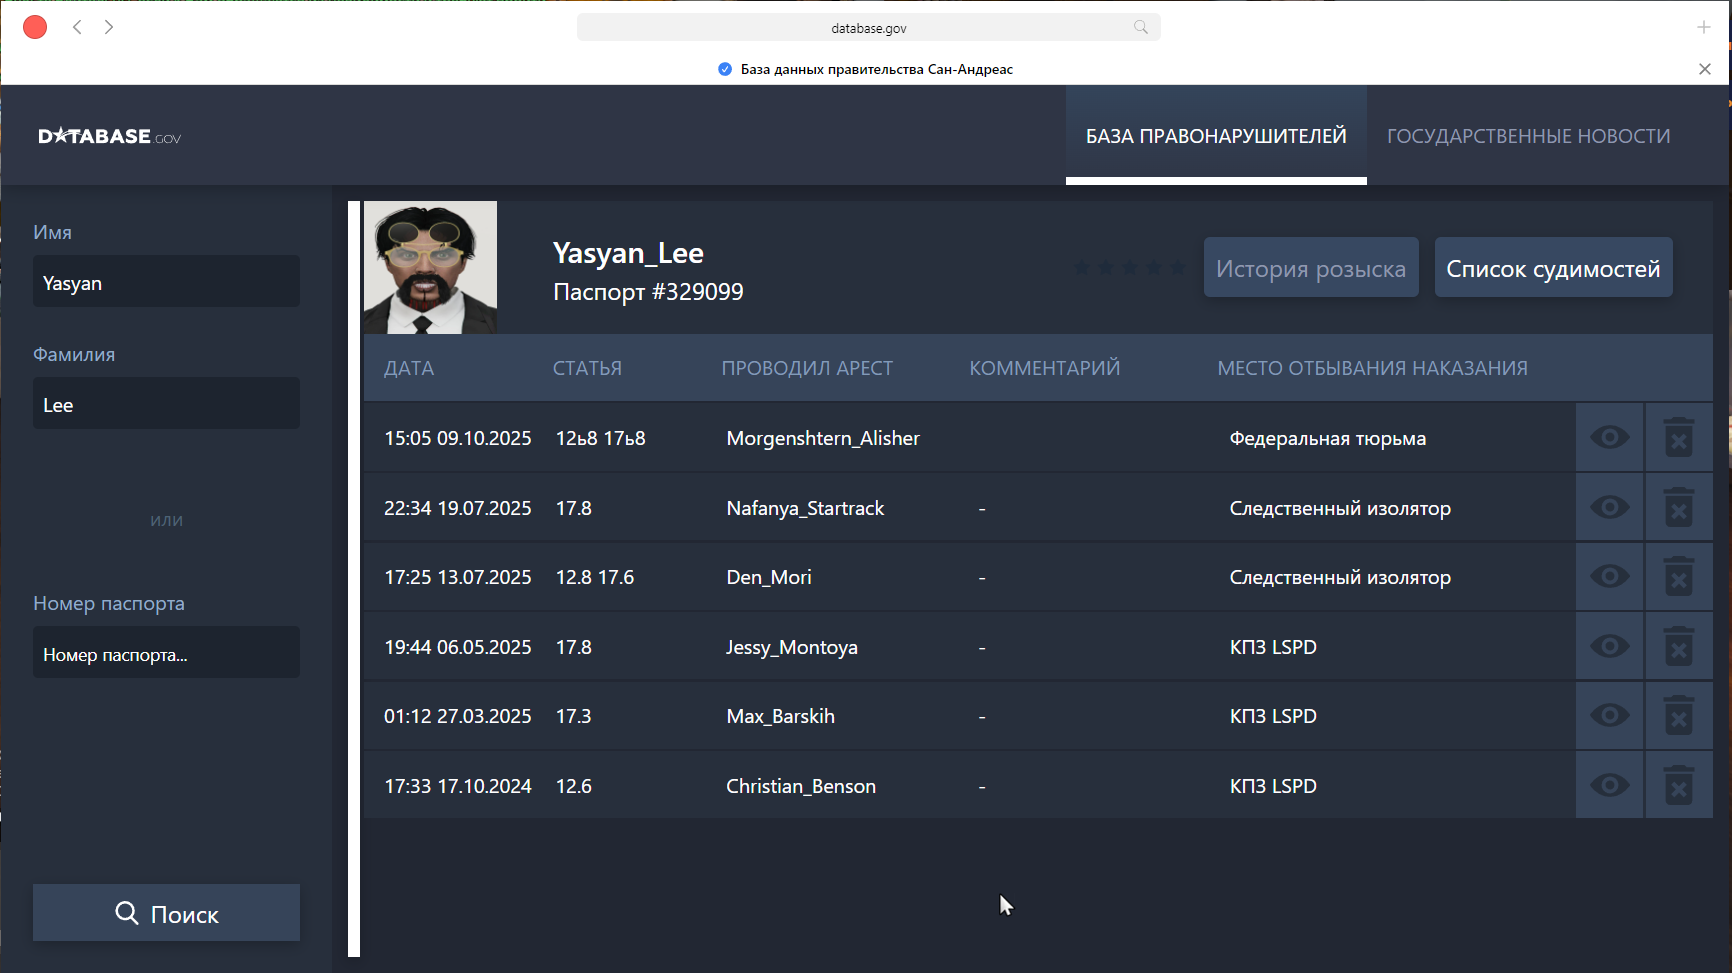Click the browser forward arrow
Screen dimensions: 1732x973
click(x=109, y=27)
